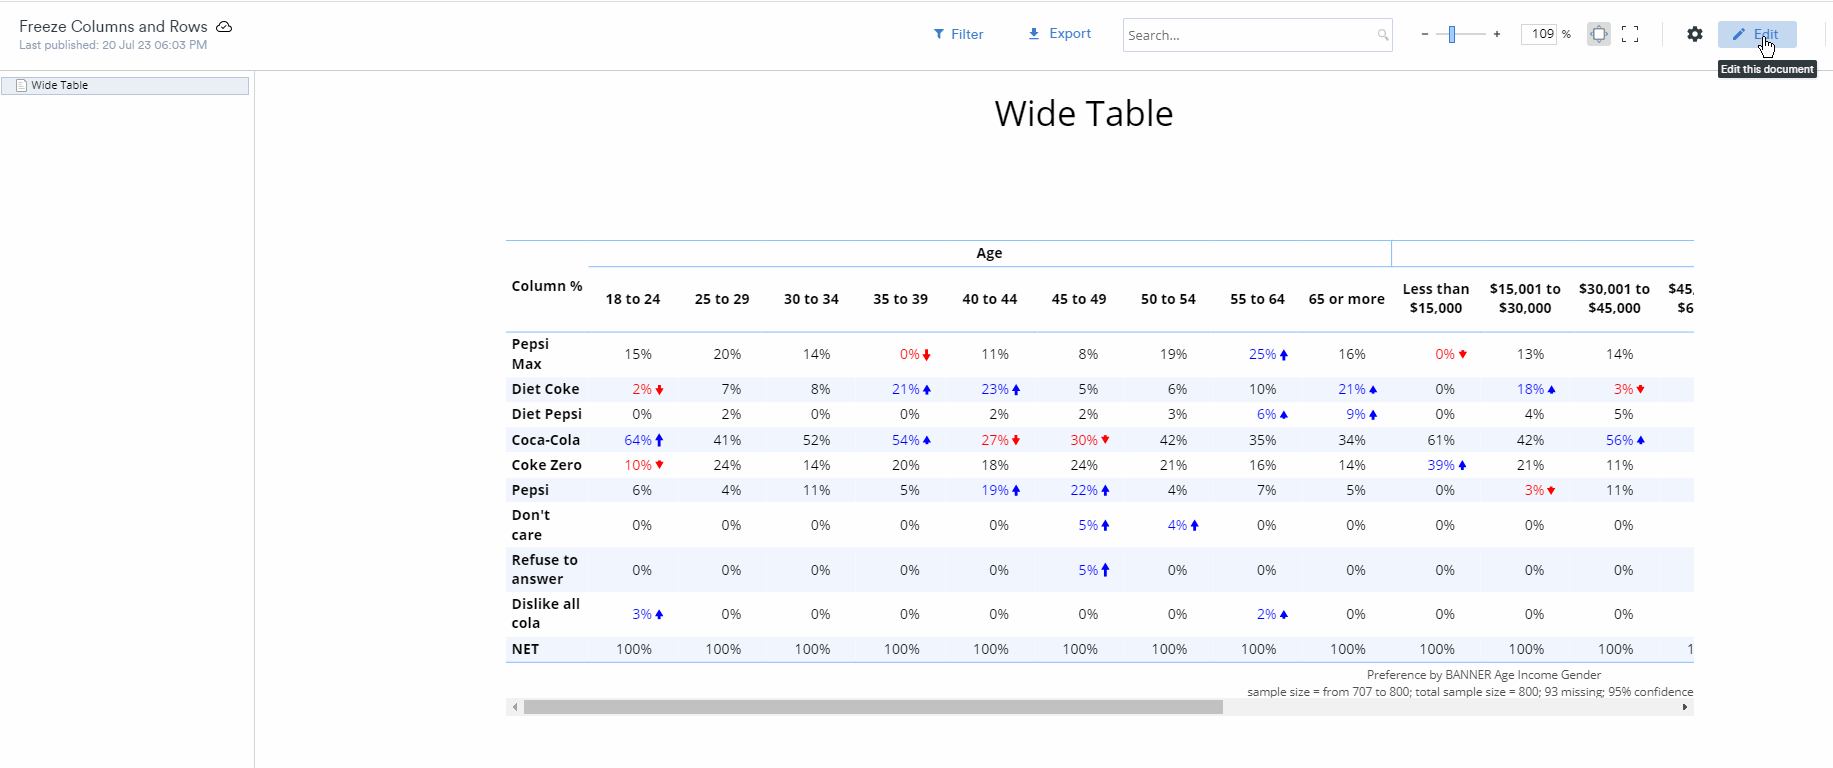
Task: Click the 35 to 39 column header
Action: [900, 299]
